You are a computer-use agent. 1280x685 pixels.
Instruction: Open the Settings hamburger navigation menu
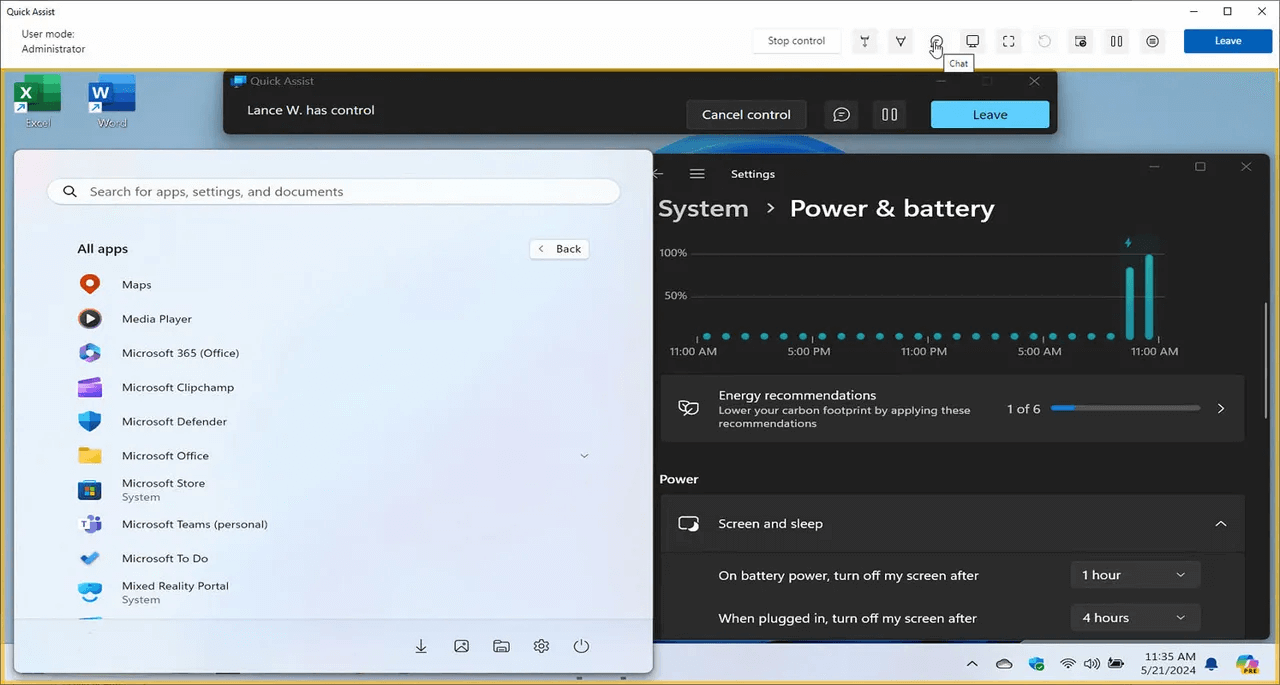click(697, 174)
